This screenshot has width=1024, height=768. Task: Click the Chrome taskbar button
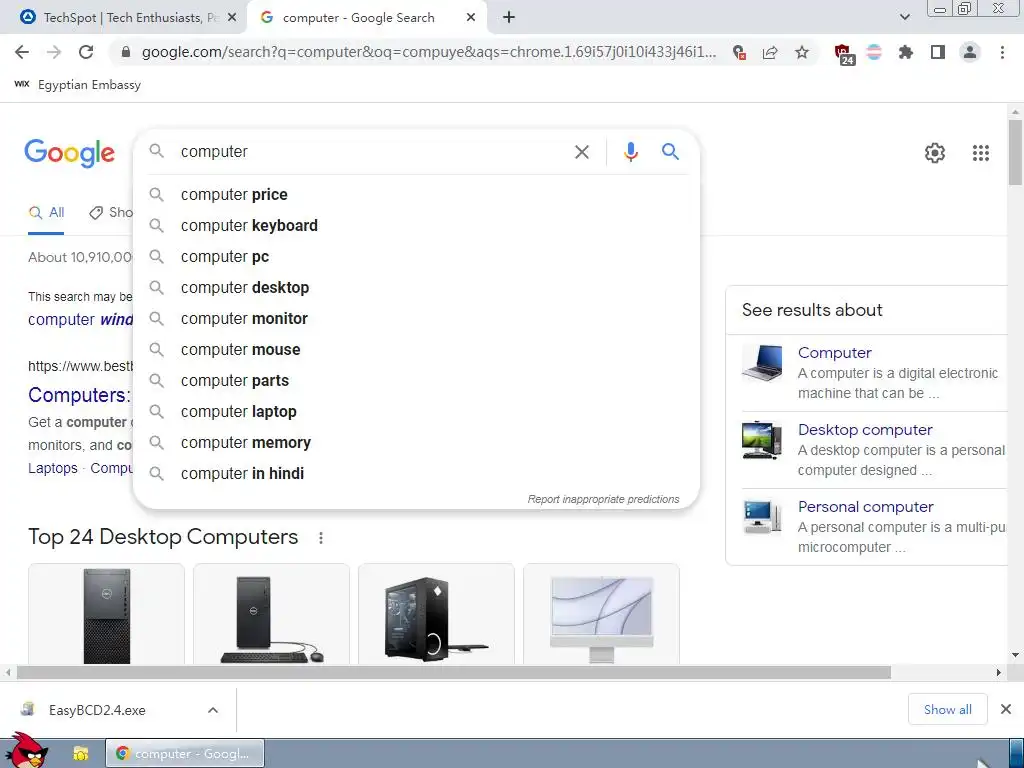[185, 754]
